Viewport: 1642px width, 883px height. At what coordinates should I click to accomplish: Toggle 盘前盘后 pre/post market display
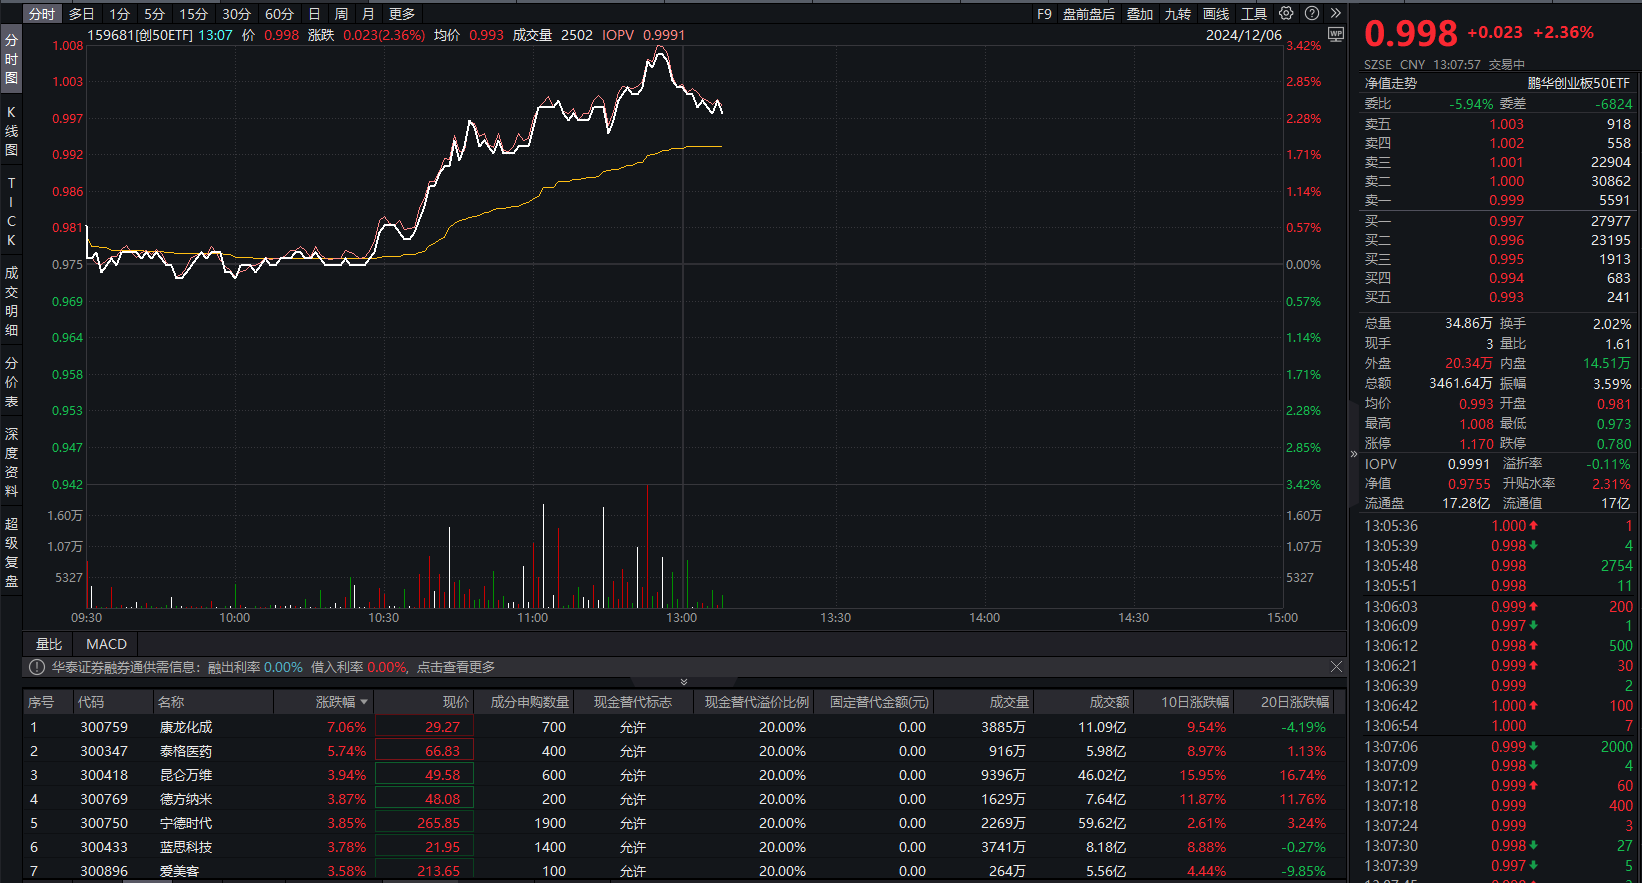pos(1089,14)
